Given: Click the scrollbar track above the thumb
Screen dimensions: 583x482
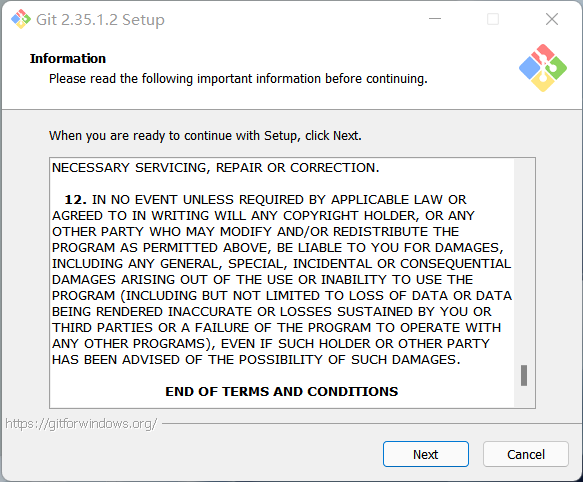Looking at the screenshot, I should [x=524, y=262].
